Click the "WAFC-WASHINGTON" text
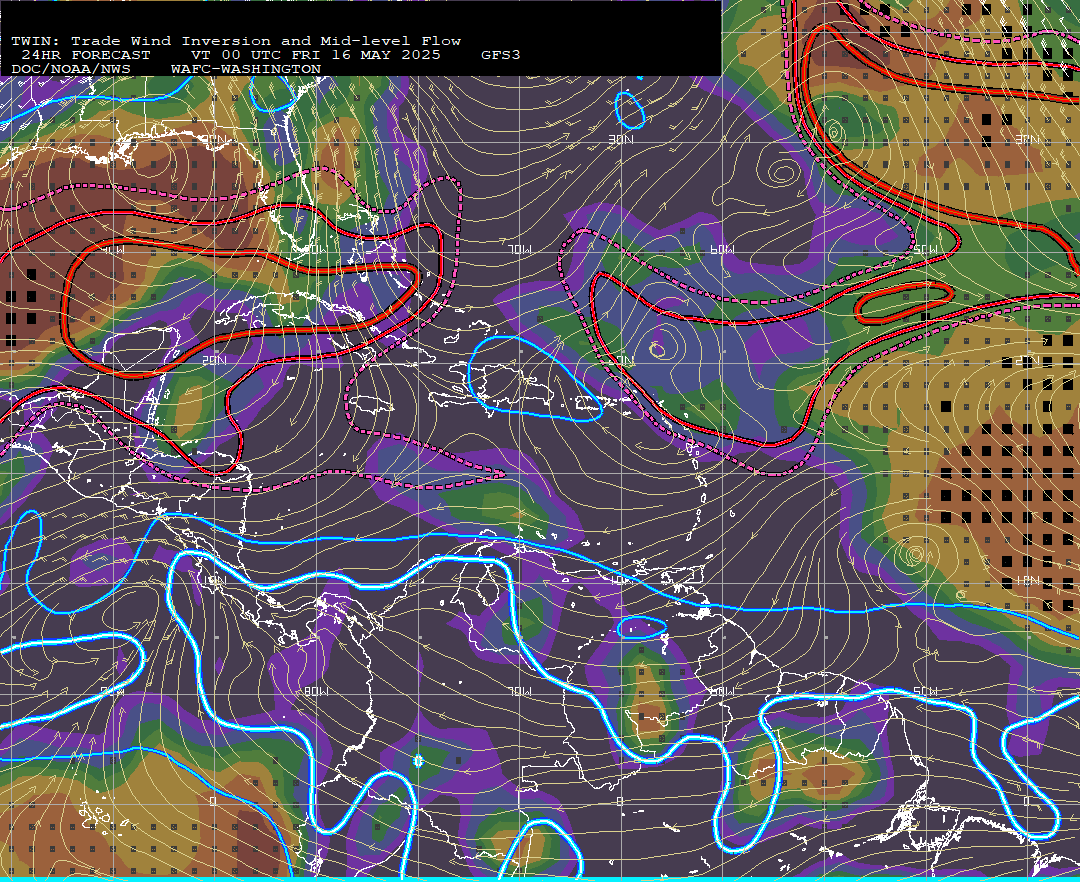This screenshot has height=882, width=1080. click(x=245, y=70)
